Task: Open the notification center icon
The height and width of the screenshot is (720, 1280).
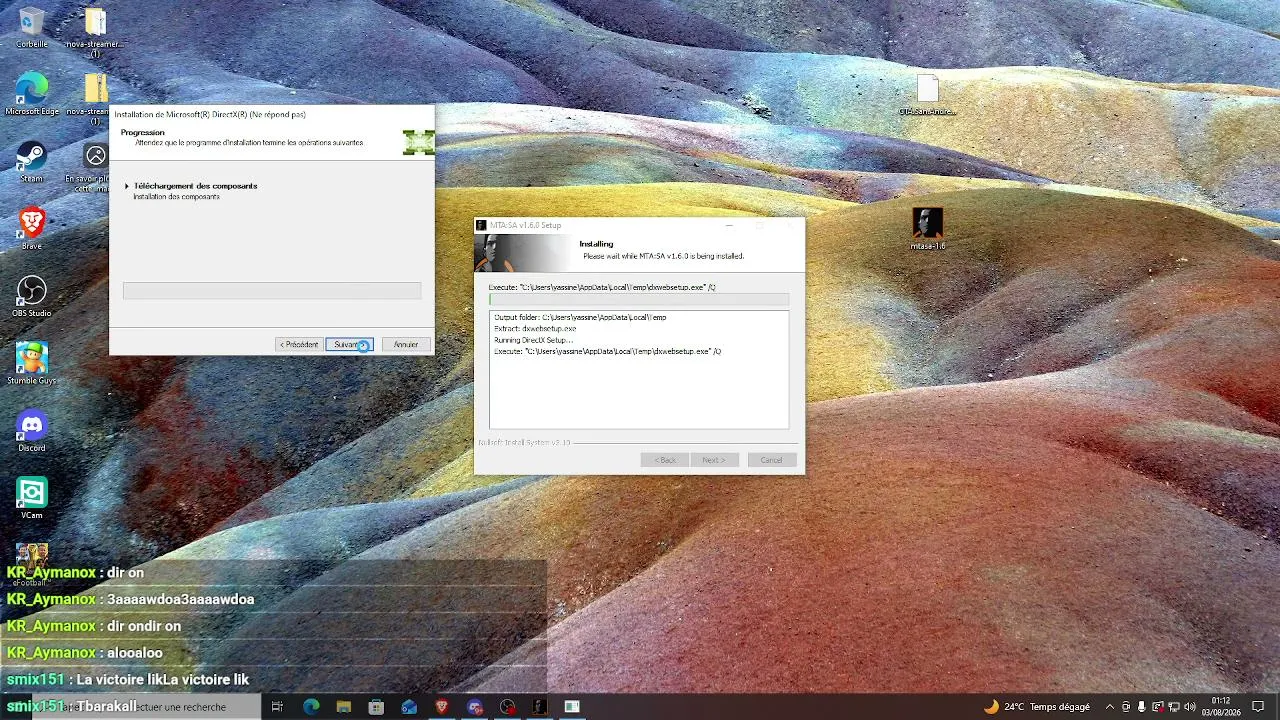Action: (x=1258, y=707)
